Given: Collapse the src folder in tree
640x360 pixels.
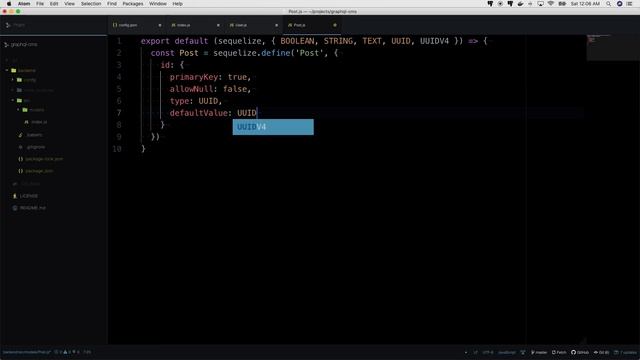Looking at the screenshot, I should [21, 100].
